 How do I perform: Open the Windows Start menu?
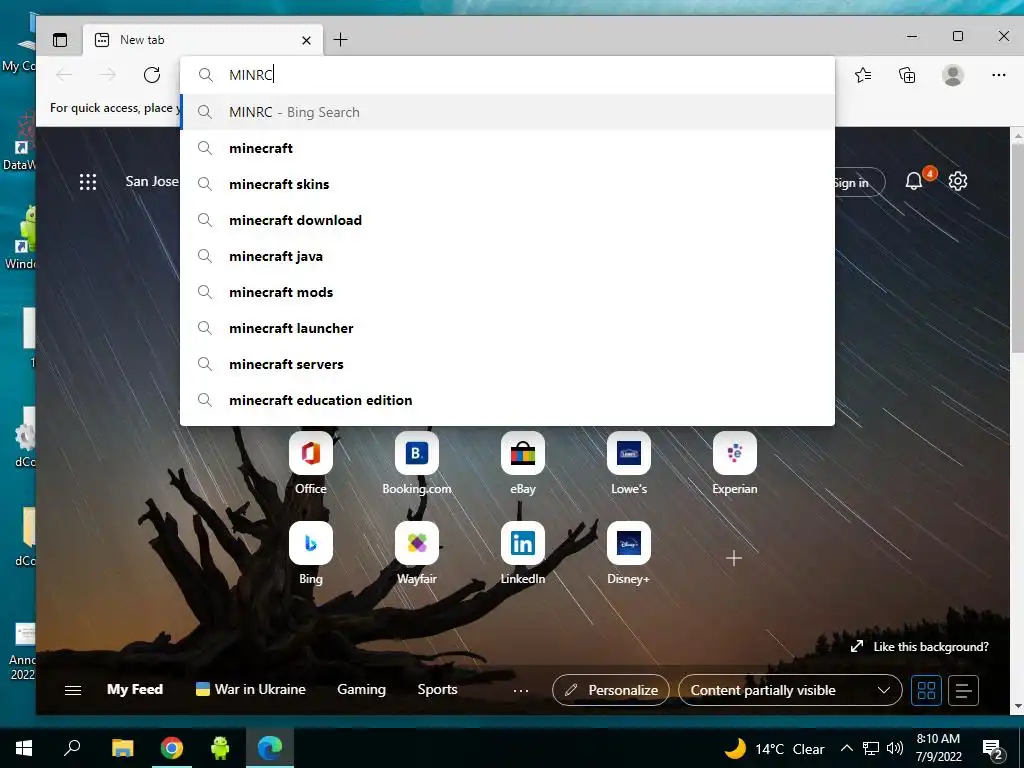[24, 748]
